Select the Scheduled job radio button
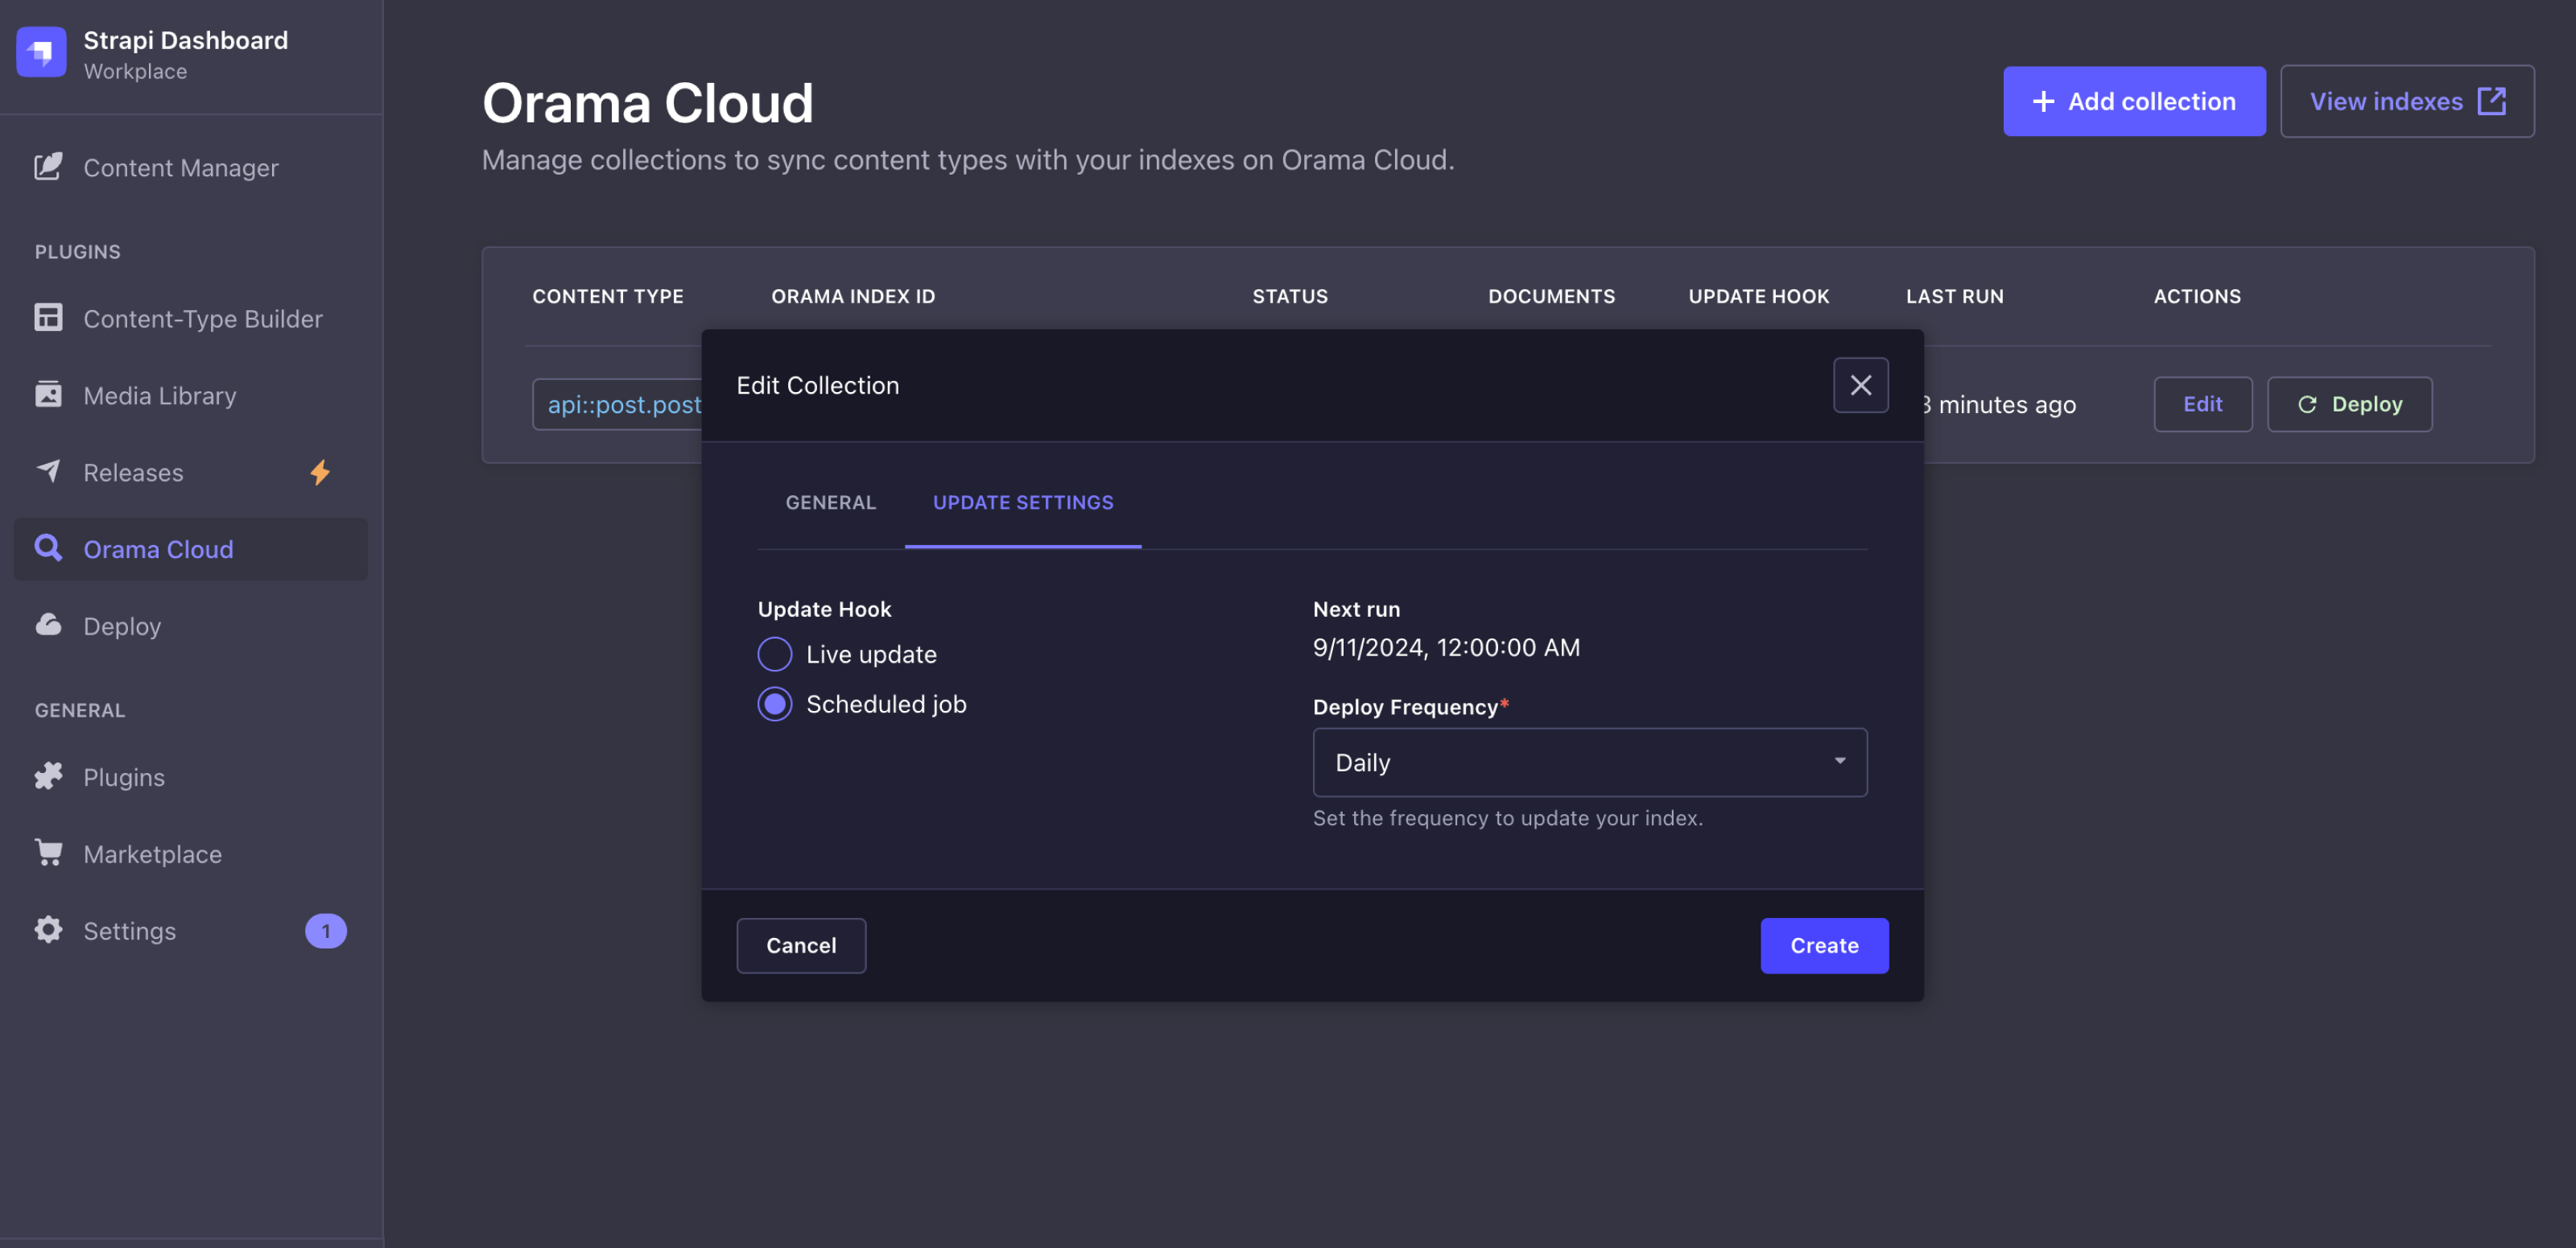 point(774,705)
